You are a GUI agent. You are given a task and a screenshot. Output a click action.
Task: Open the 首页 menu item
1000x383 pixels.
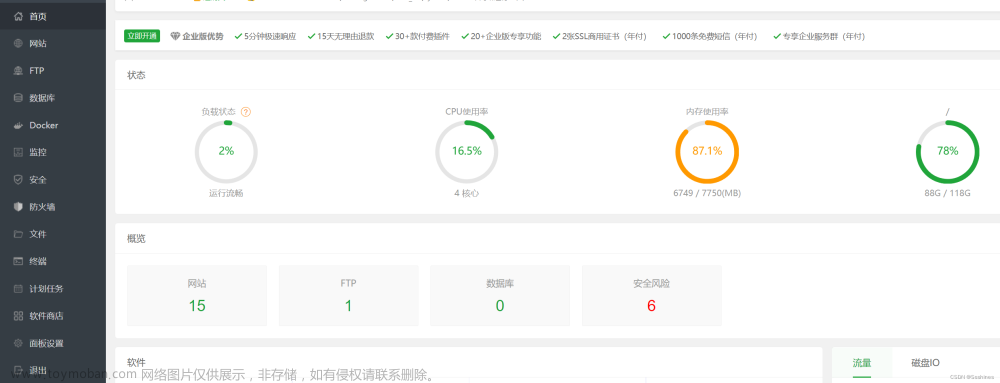53,17
